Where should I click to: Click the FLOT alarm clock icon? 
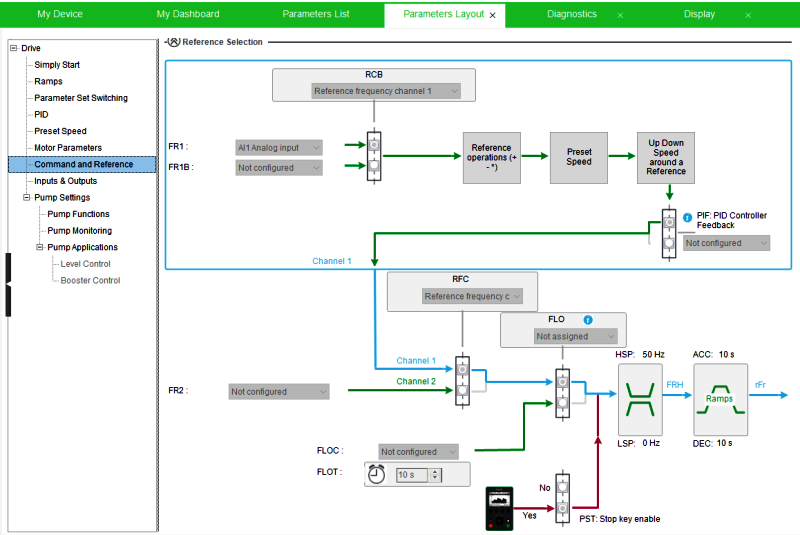click(376, 475)
